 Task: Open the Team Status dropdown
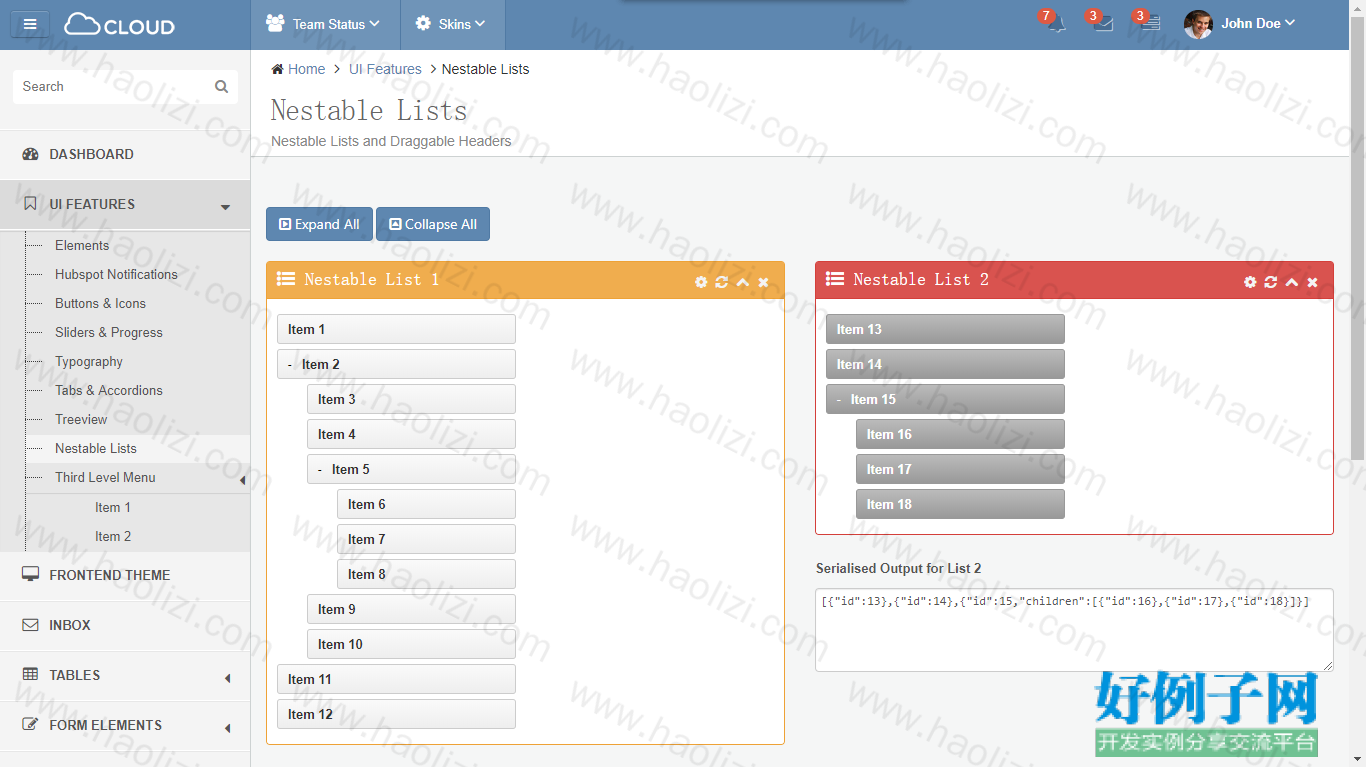[x=324, y=24]
